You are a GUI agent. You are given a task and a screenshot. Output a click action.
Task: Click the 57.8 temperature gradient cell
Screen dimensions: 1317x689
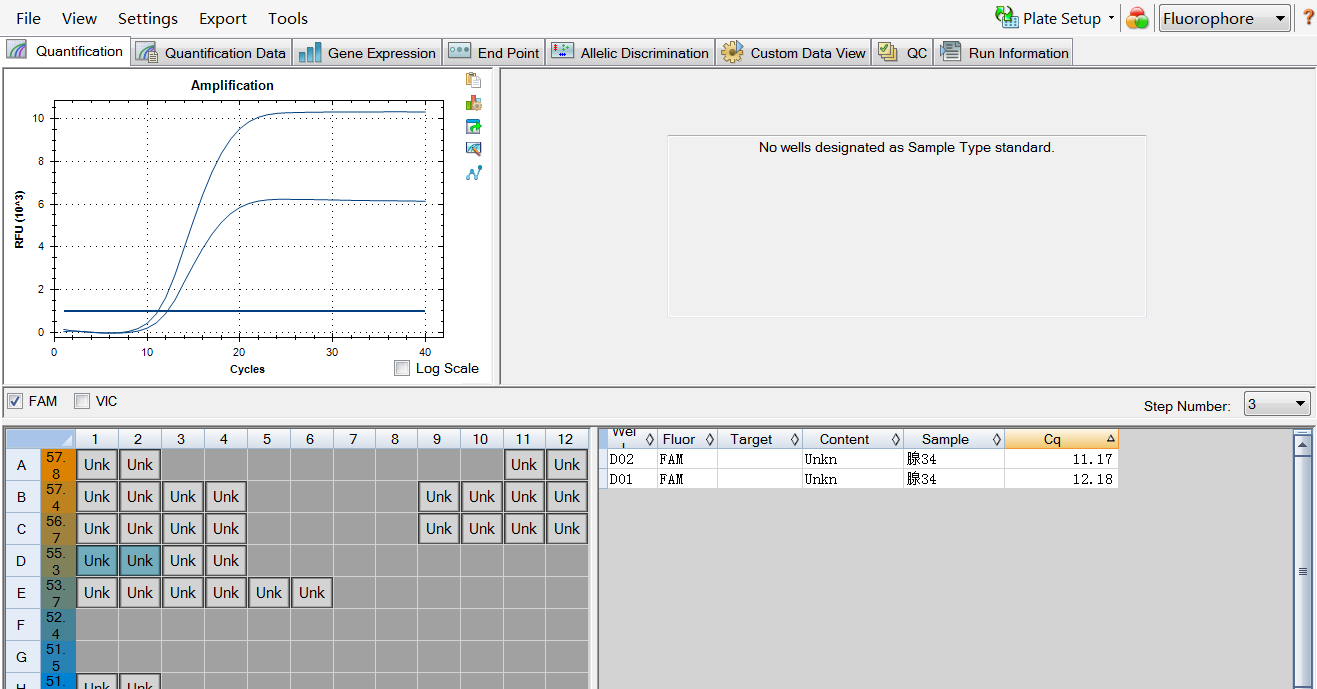coord(58,465)
